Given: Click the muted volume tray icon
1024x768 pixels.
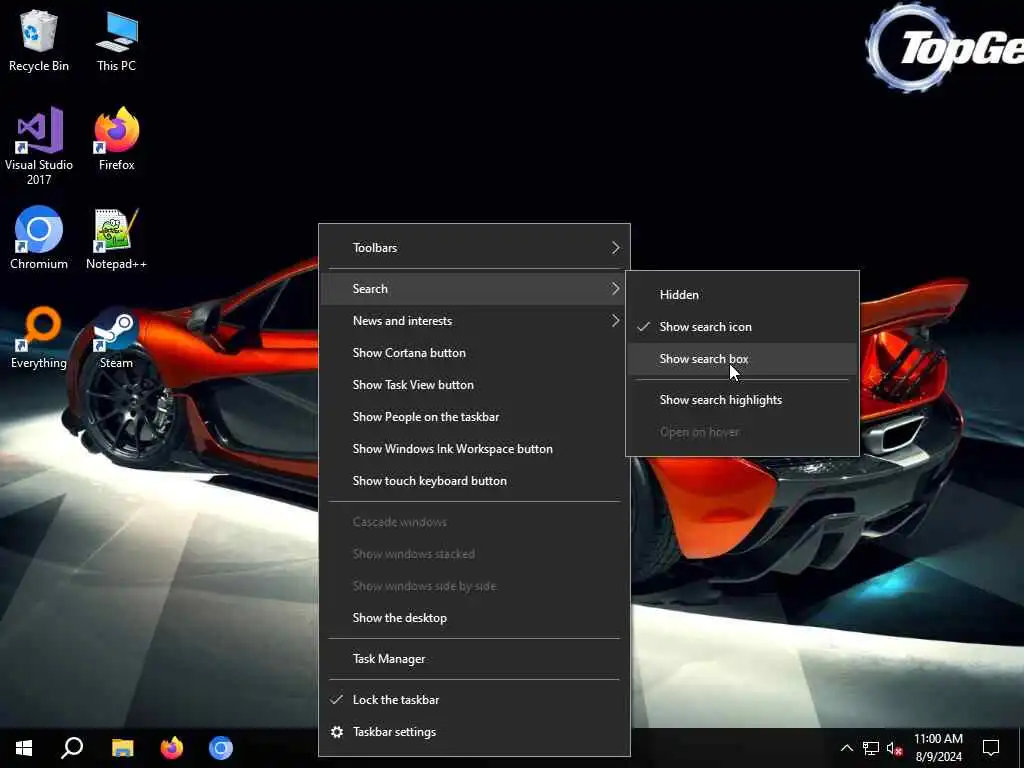Looking at the screenshot, I should click(894, 748).
